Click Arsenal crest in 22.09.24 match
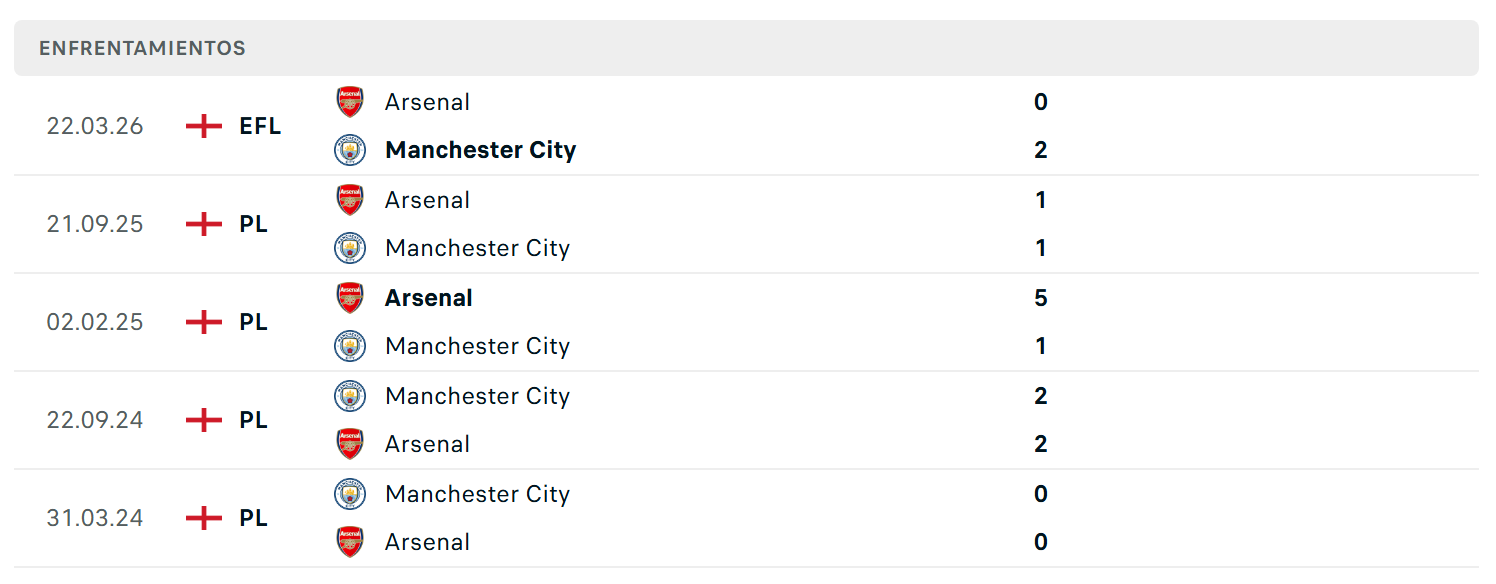The width and height of the screenshot is (1496, 584). (x=350, y=444)
